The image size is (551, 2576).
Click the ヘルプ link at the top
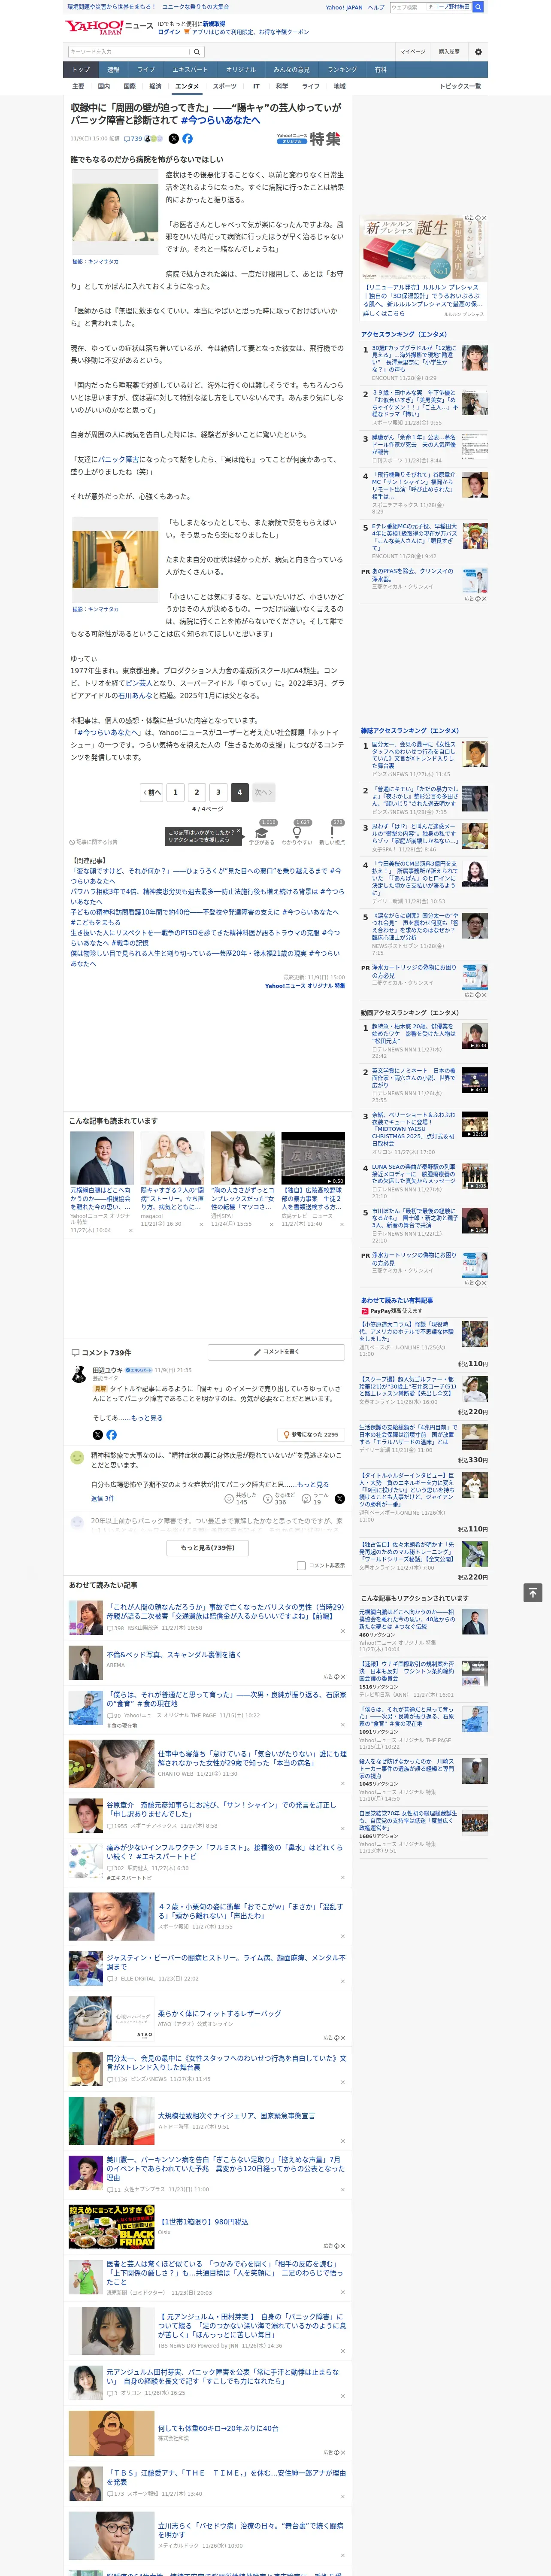click(x=376, y=7)
